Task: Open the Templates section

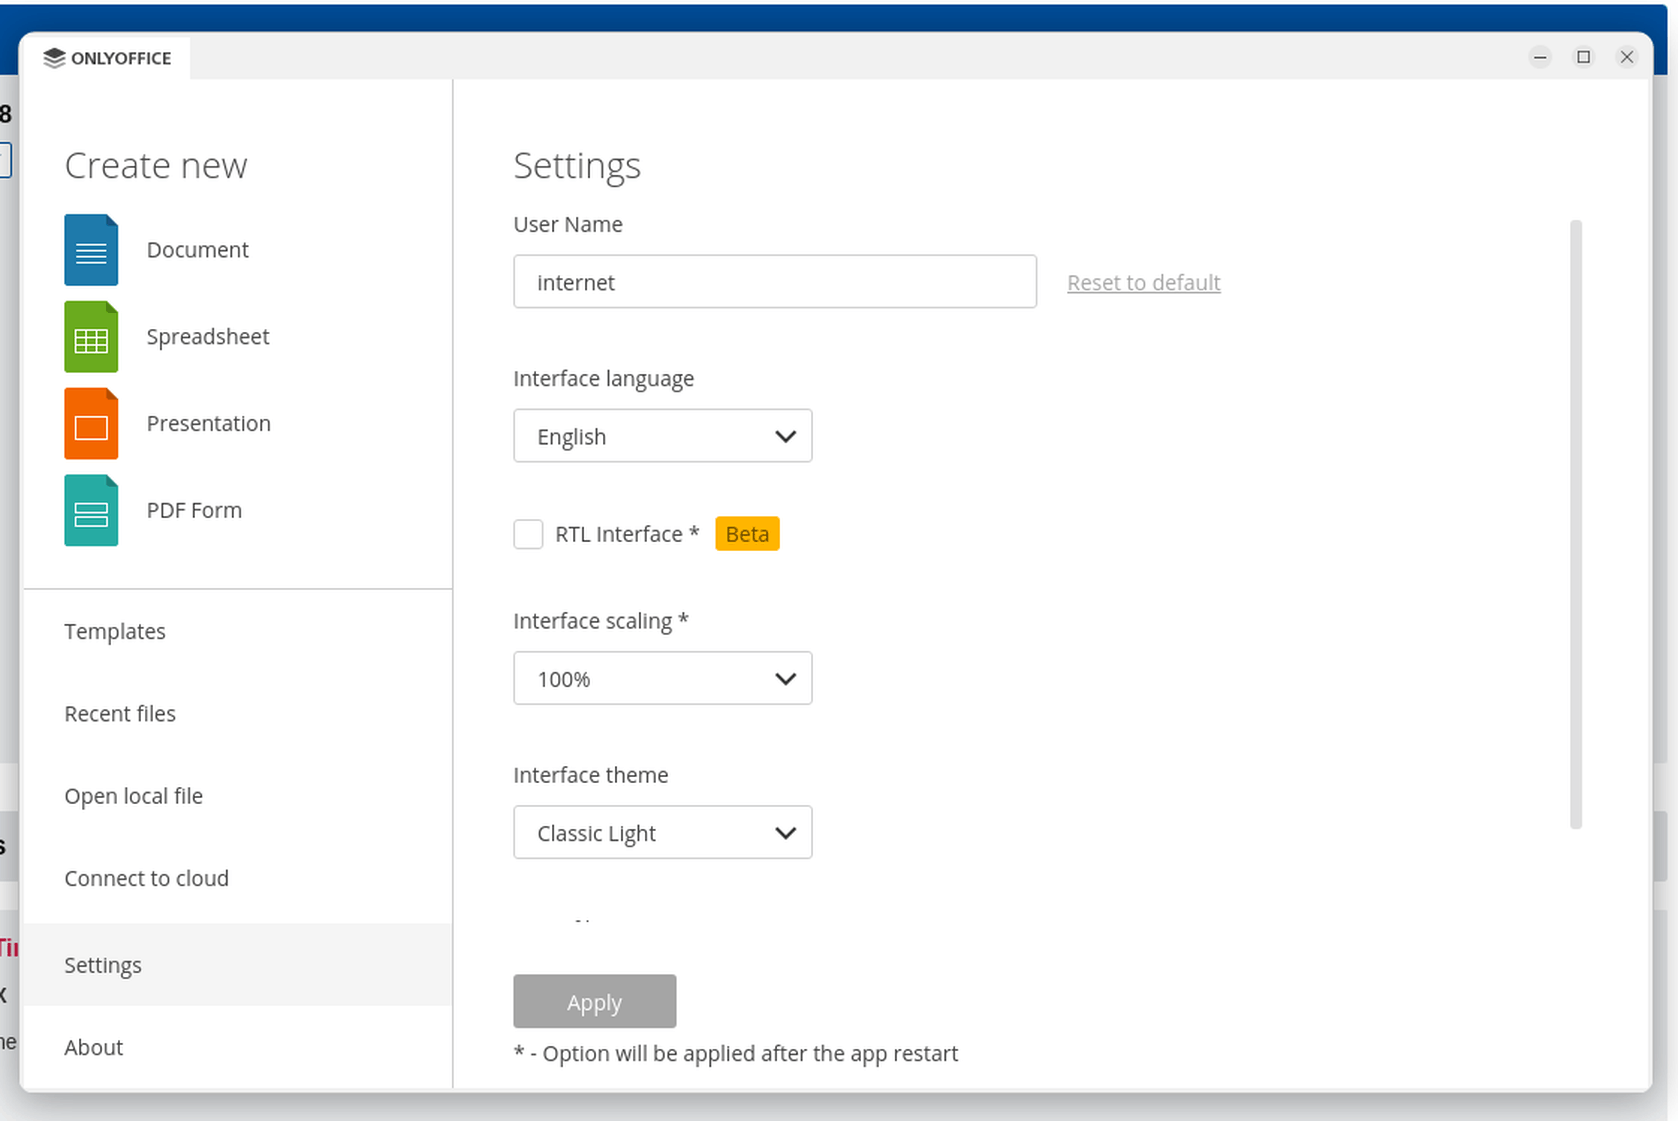Action: [x=114, y=631]
